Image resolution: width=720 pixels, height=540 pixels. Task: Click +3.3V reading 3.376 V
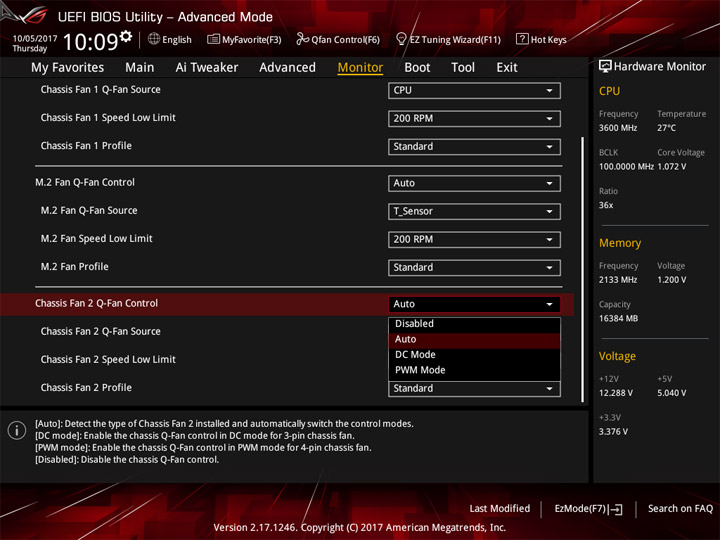click(x=613, y=432)
